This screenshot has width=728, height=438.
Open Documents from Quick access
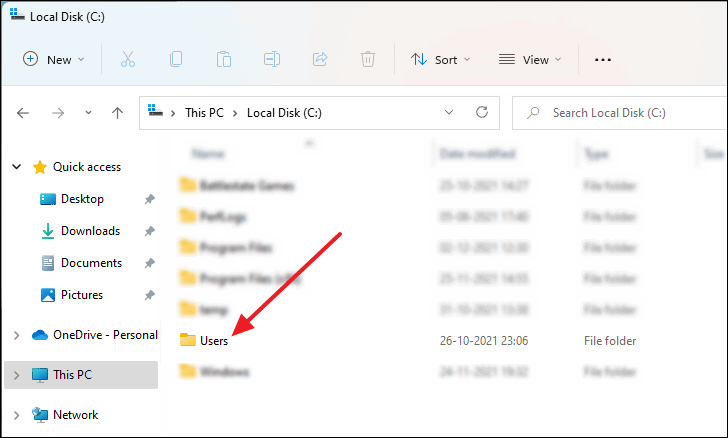click(91, 263)
